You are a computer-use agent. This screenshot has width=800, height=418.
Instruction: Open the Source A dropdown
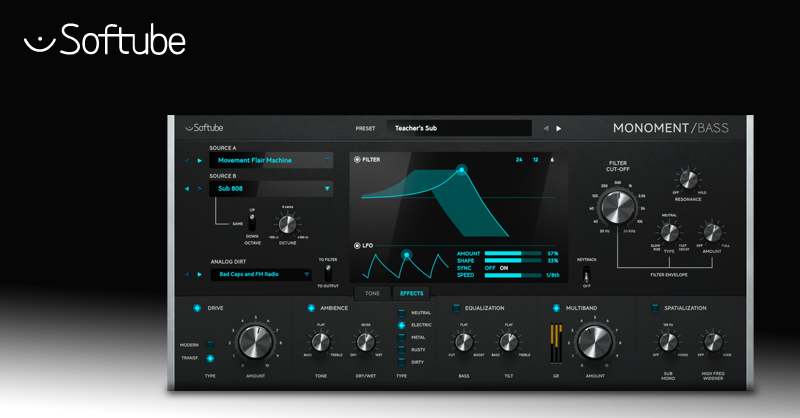pos(271,160)
